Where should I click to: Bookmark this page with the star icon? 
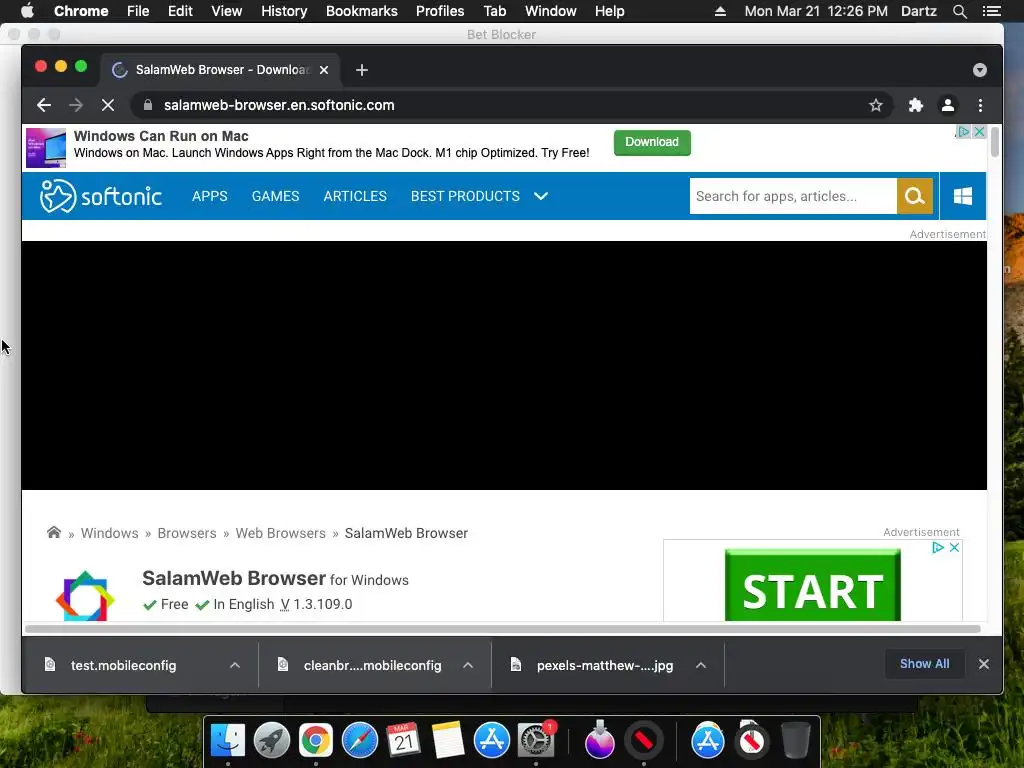[x=876, y=105]
